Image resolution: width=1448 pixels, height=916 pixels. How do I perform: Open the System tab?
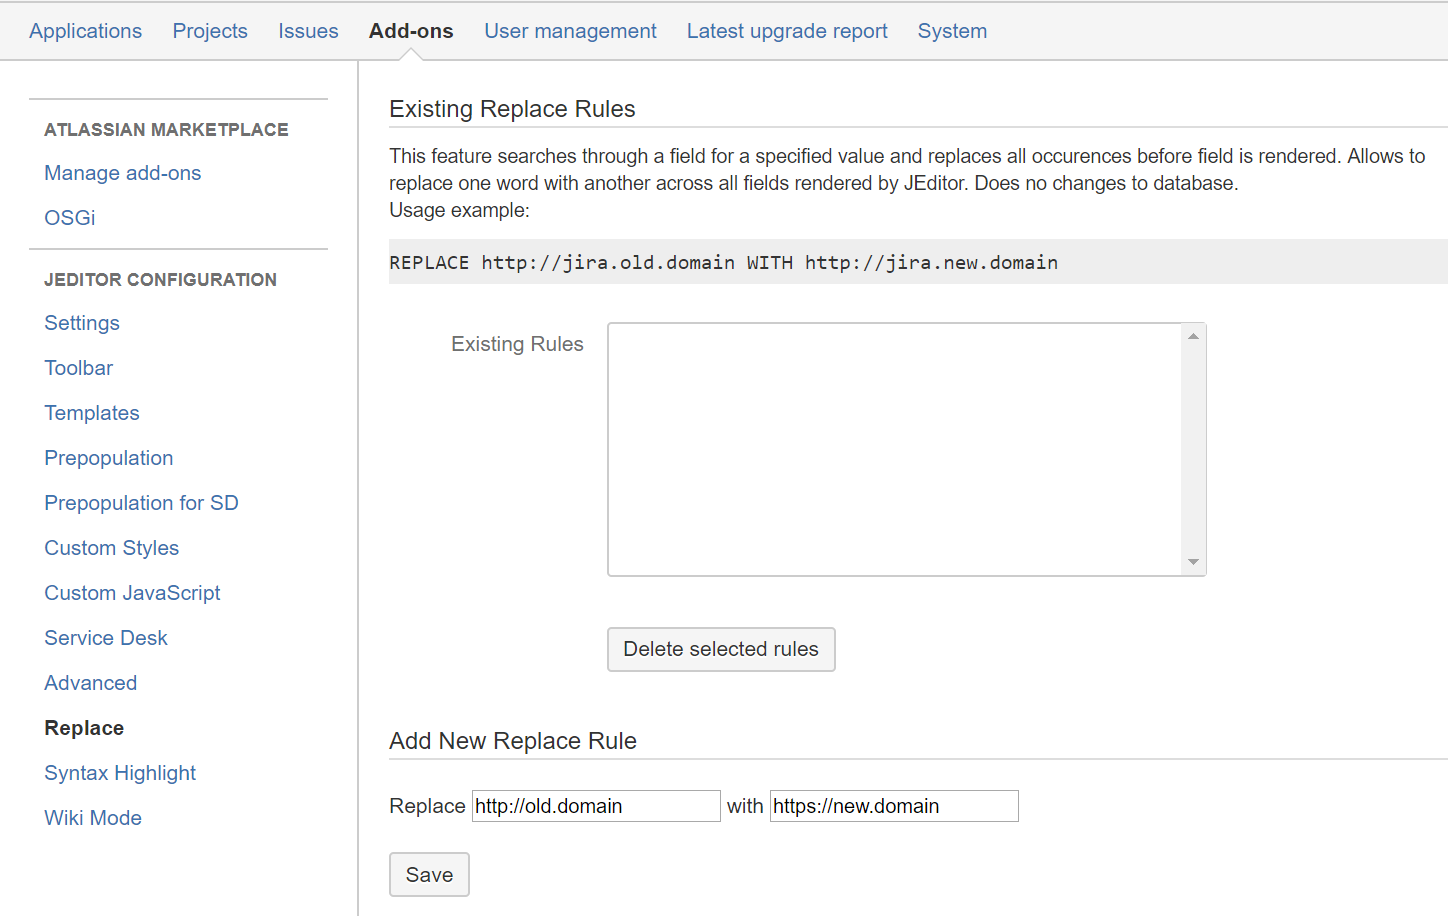(952, 31)
